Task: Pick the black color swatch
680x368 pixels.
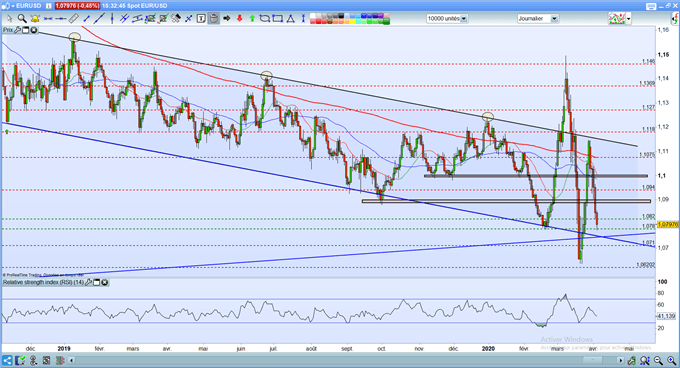Action: tap(341, 16)
